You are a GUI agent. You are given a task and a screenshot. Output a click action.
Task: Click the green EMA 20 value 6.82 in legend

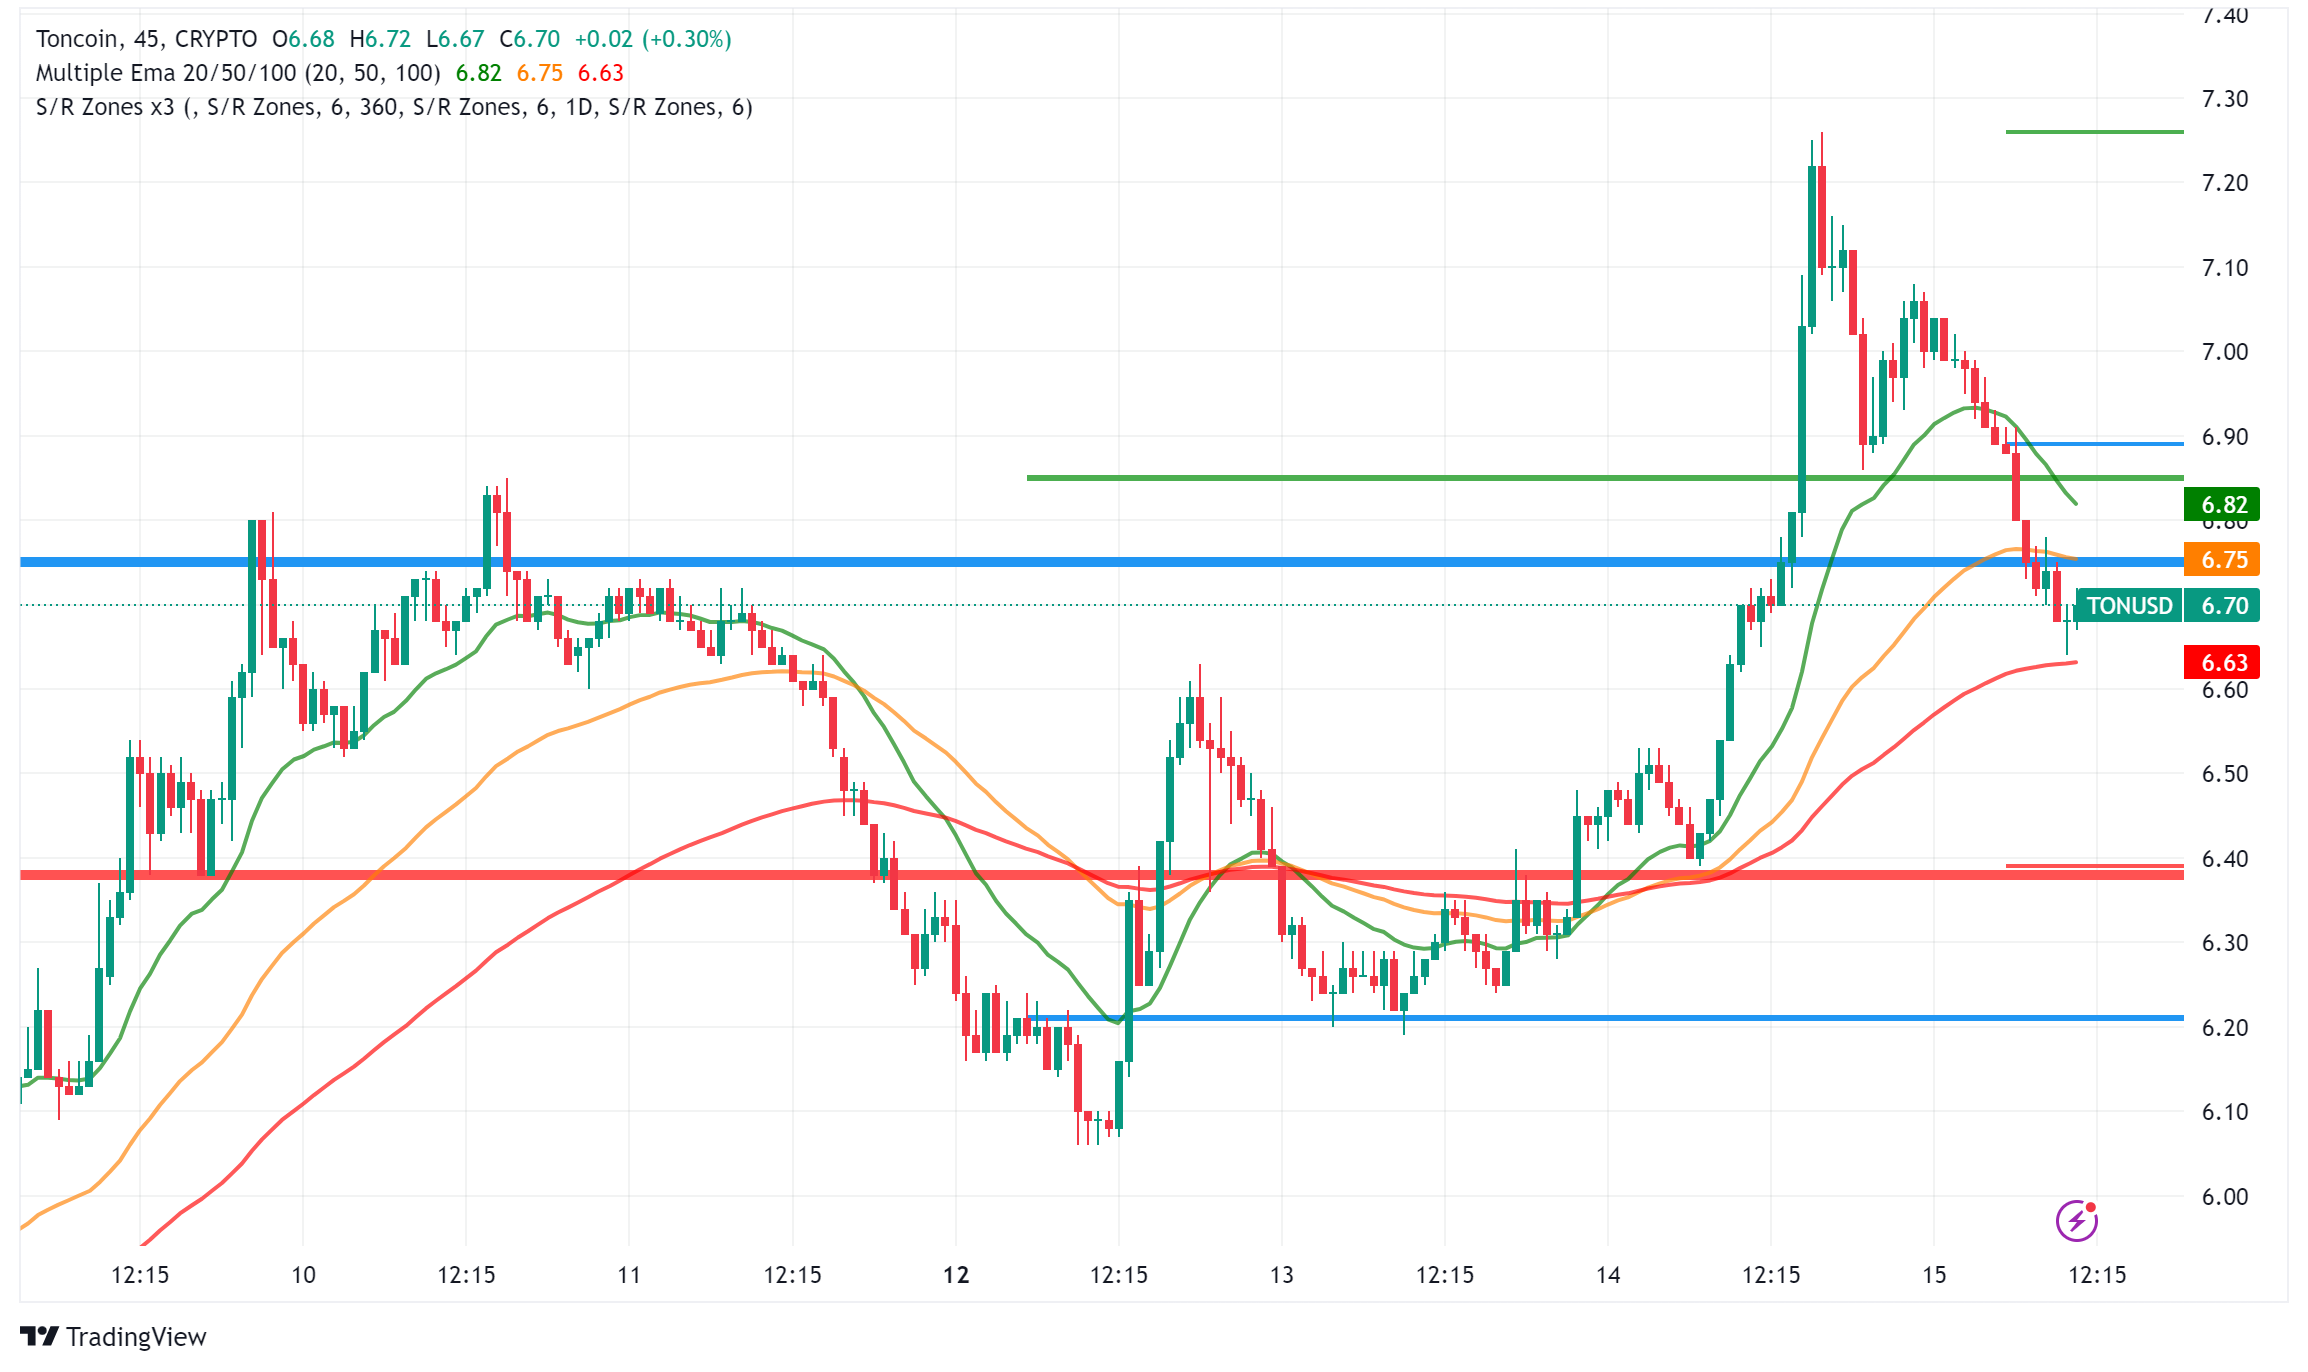[479, 73]
